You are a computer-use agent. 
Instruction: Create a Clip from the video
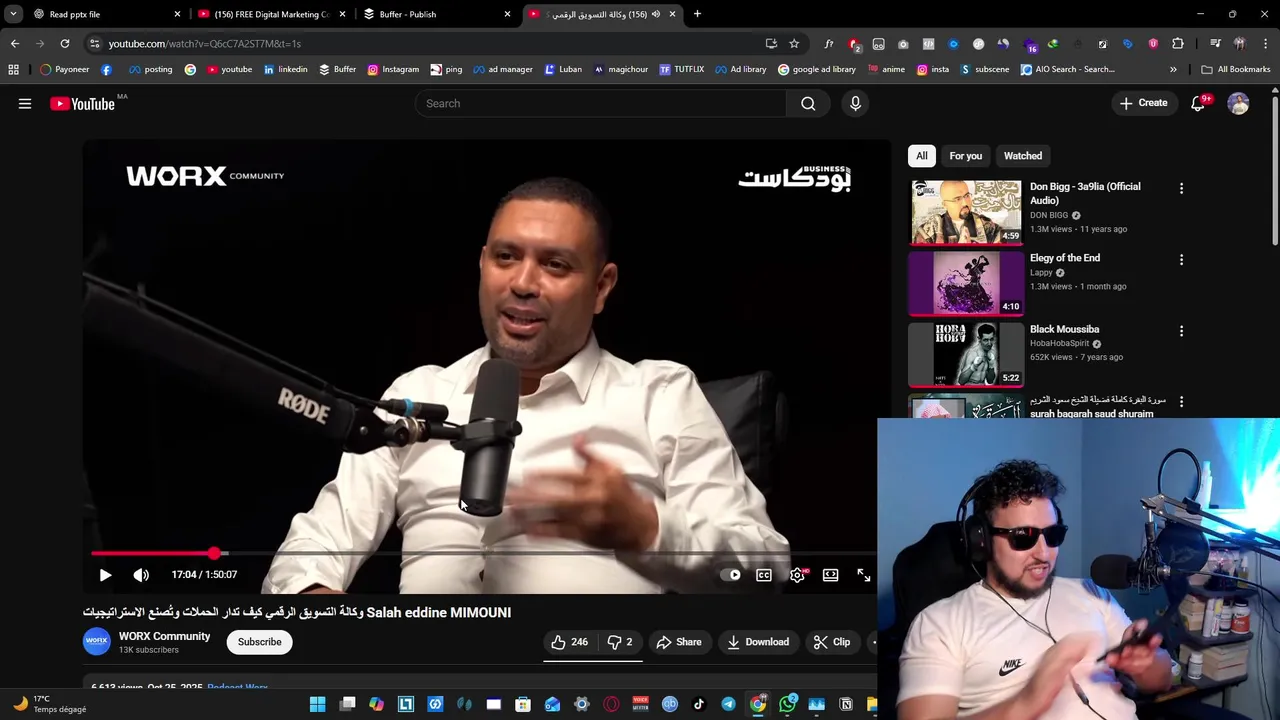pyautogui.click(x=832, y=642)
